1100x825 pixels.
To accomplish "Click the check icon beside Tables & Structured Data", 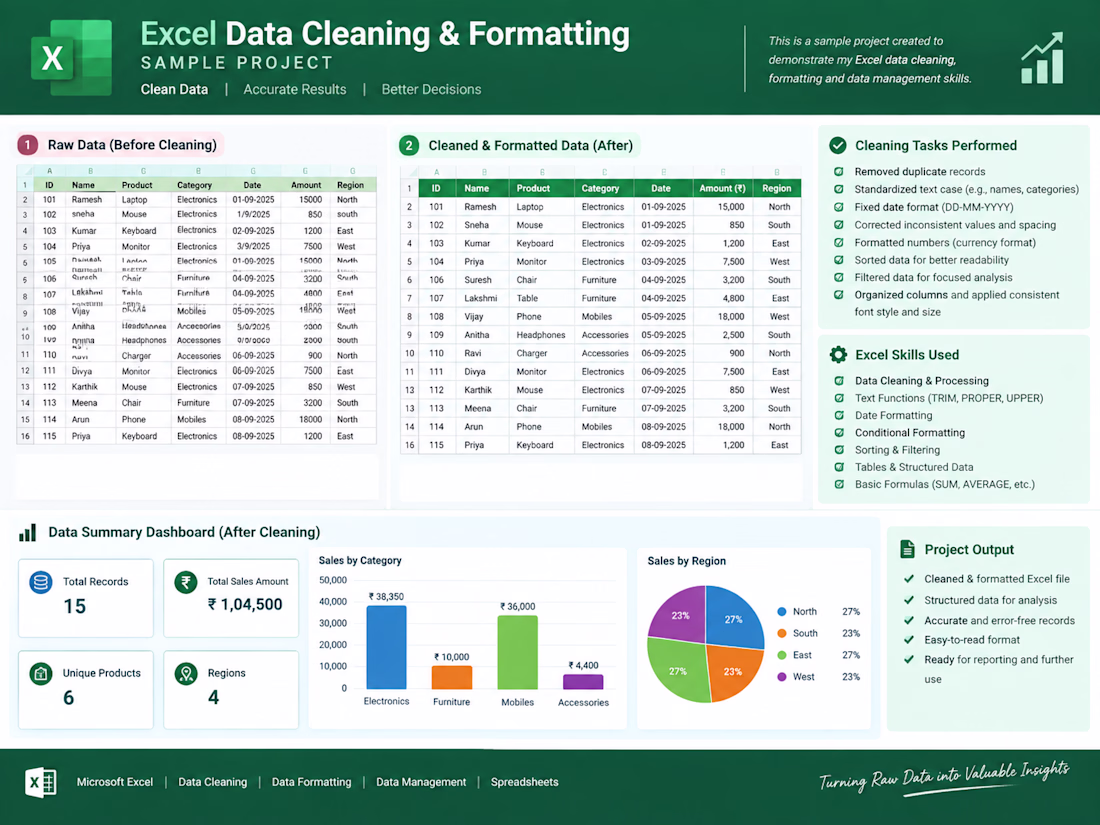I will click(x=839, y=467).
